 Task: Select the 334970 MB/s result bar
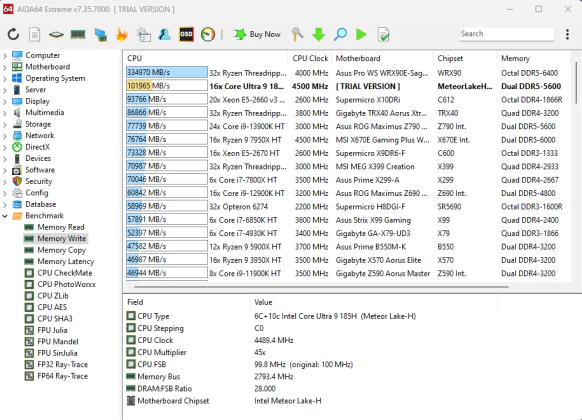click(167, 72)
